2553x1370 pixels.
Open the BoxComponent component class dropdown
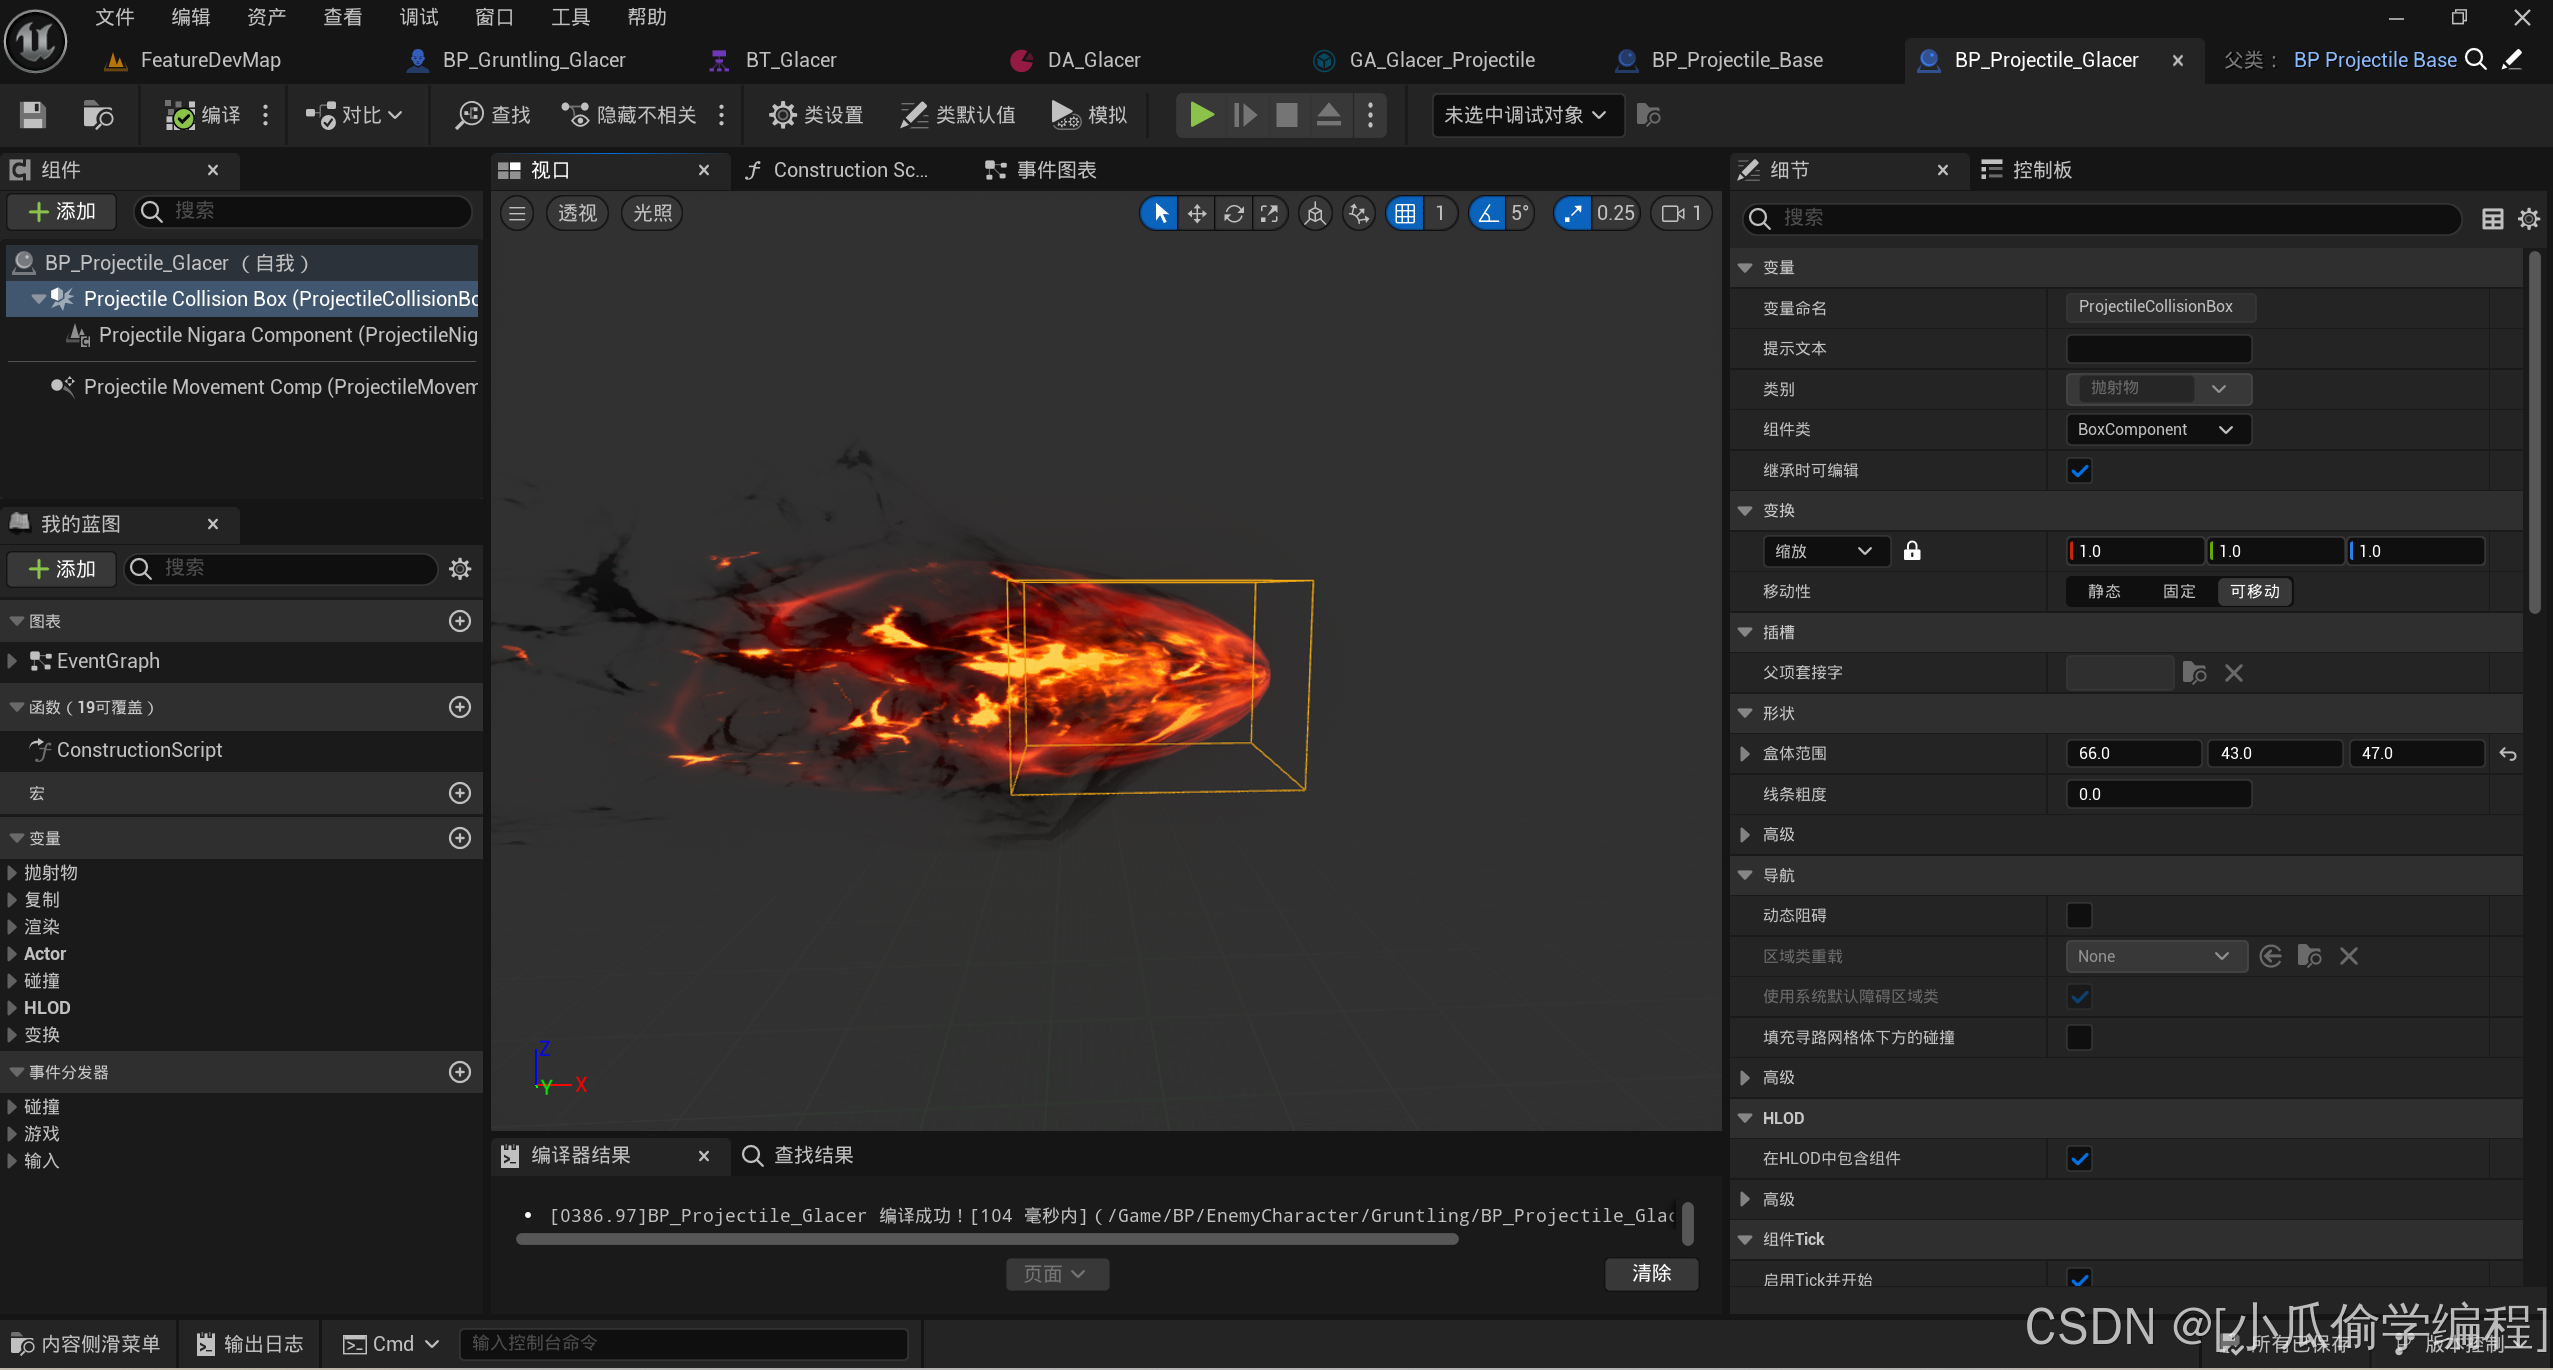2157,429
